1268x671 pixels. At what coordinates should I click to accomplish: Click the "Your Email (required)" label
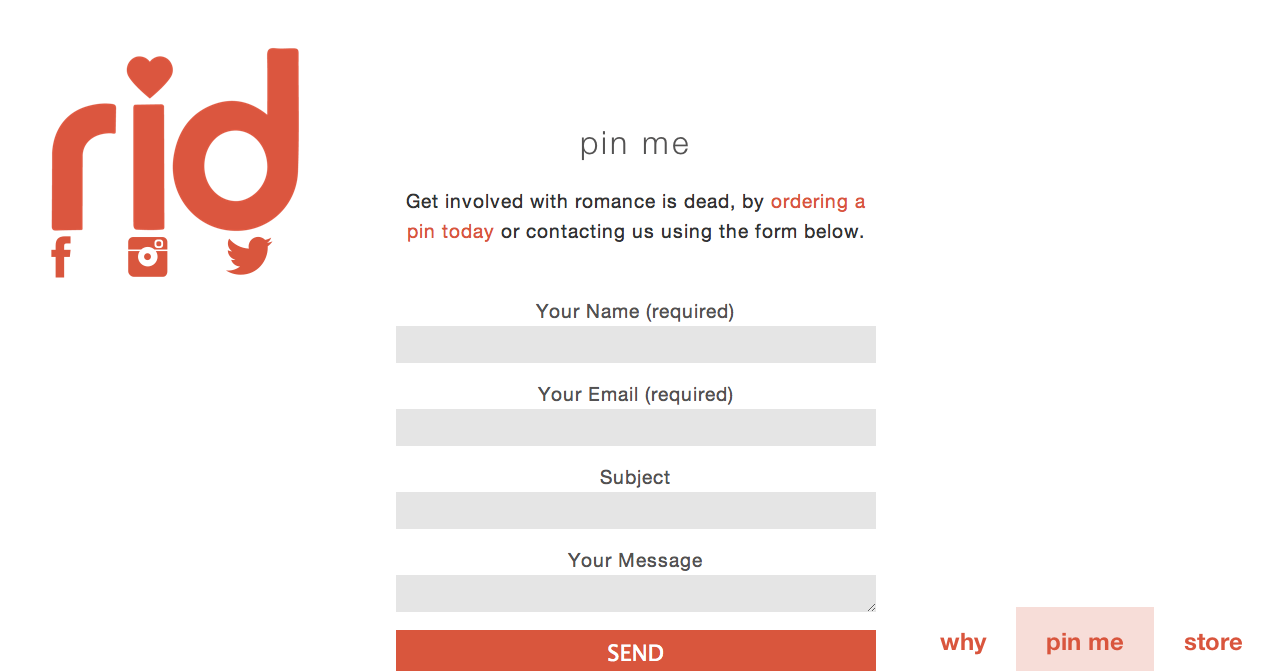[635, 394]
